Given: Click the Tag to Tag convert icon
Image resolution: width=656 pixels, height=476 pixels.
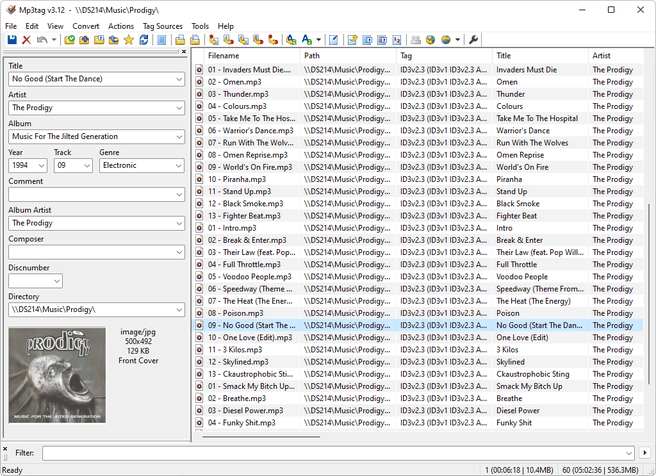Looking at the screenshot, I should click(273, 40).
